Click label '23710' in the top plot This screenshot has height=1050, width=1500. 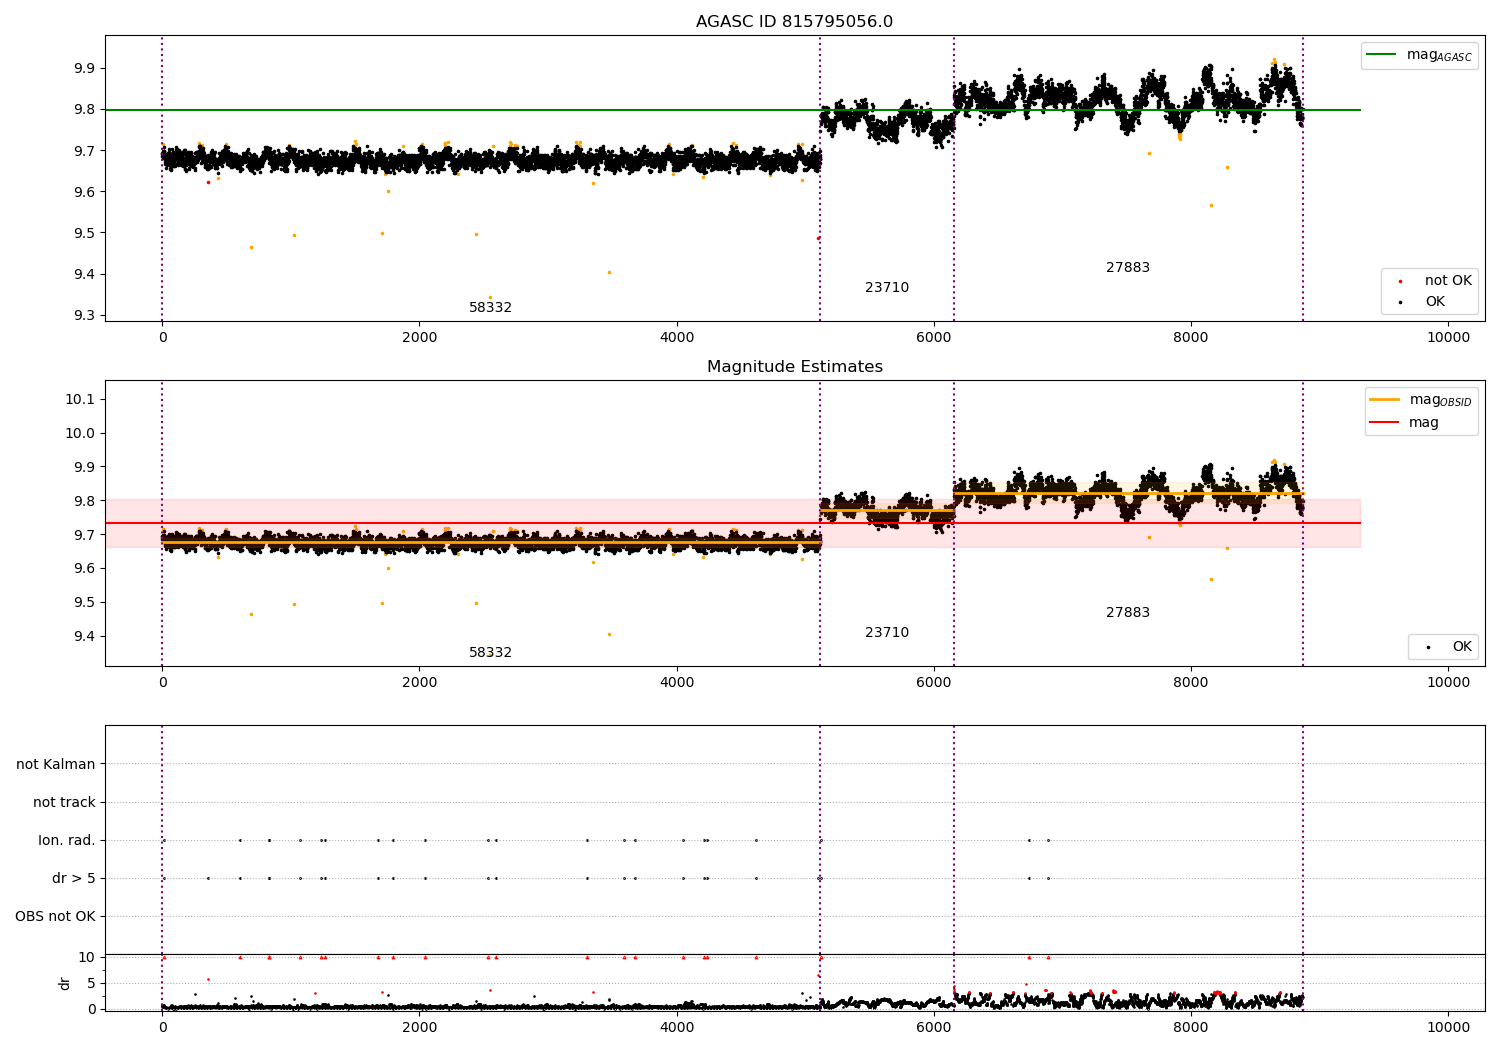tap(887, 288)
